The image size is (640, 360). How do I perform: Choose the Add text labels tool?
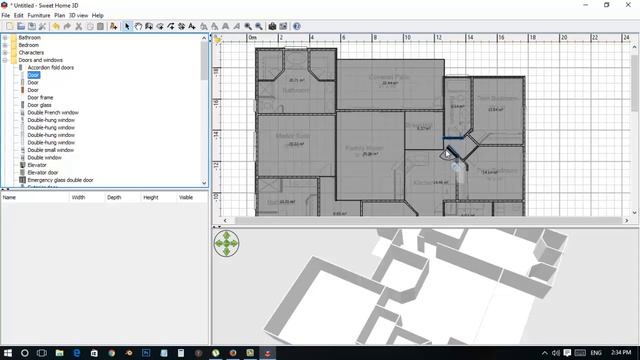[192, 27]
